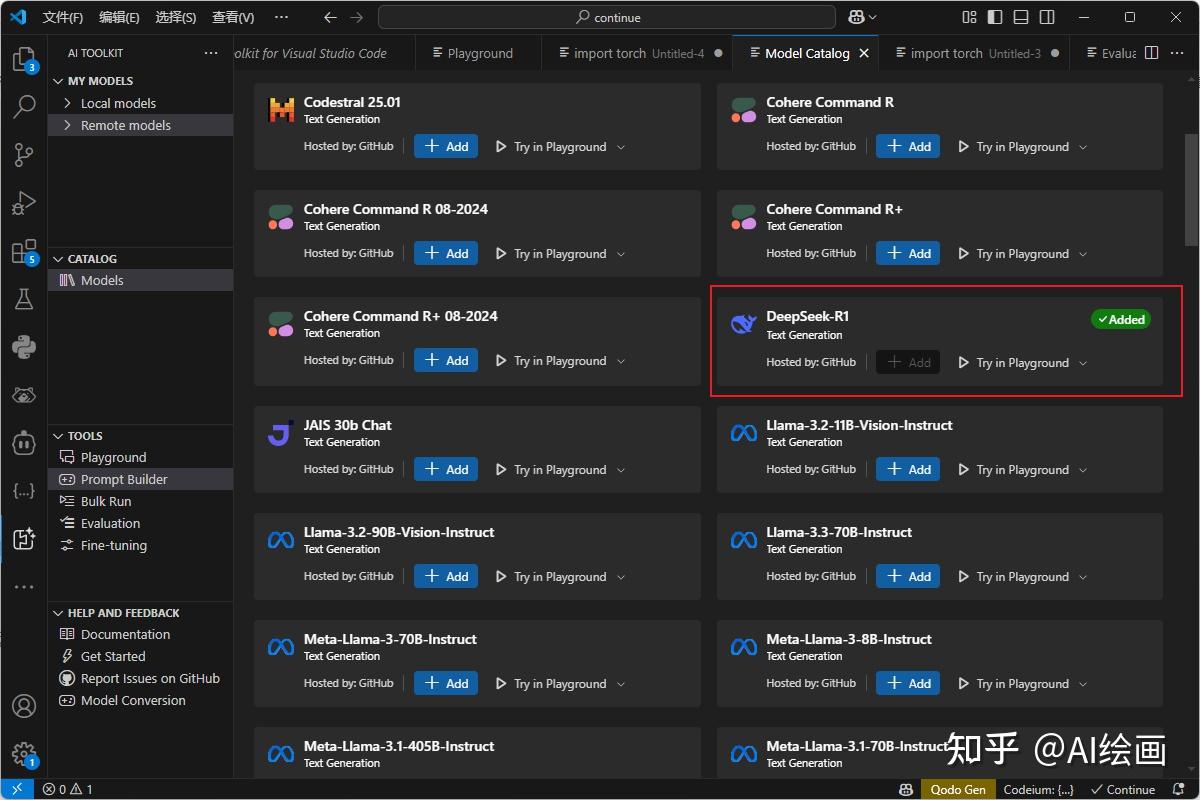Open the AI Toolkit icon in activity bar
Viewport: 1200px width, 800px height.
pyautogui.click(x=23, y=539)
